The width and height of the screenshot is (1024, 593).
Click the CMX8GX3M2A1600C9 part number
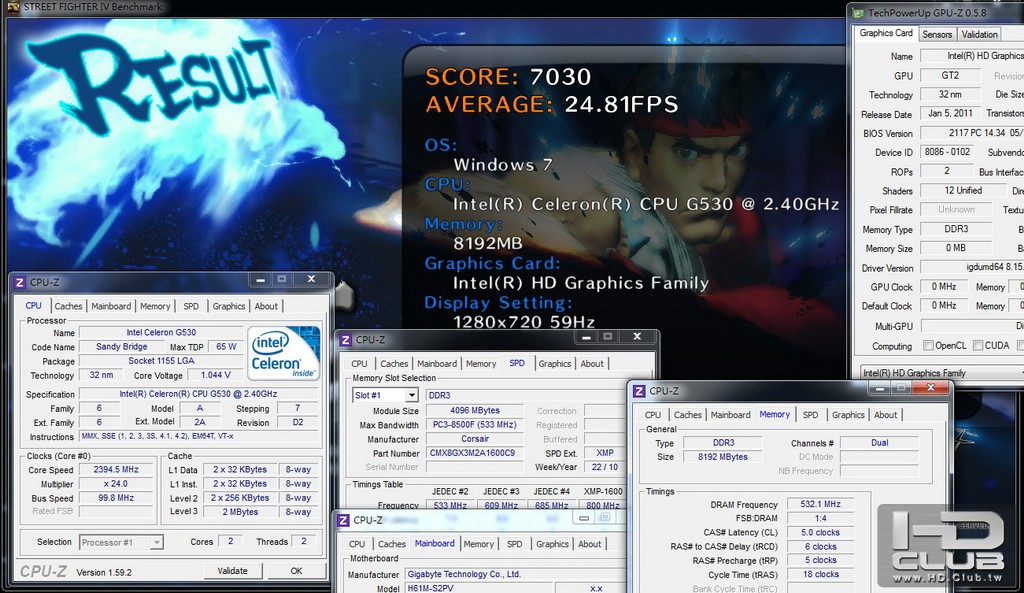[475, 453]
